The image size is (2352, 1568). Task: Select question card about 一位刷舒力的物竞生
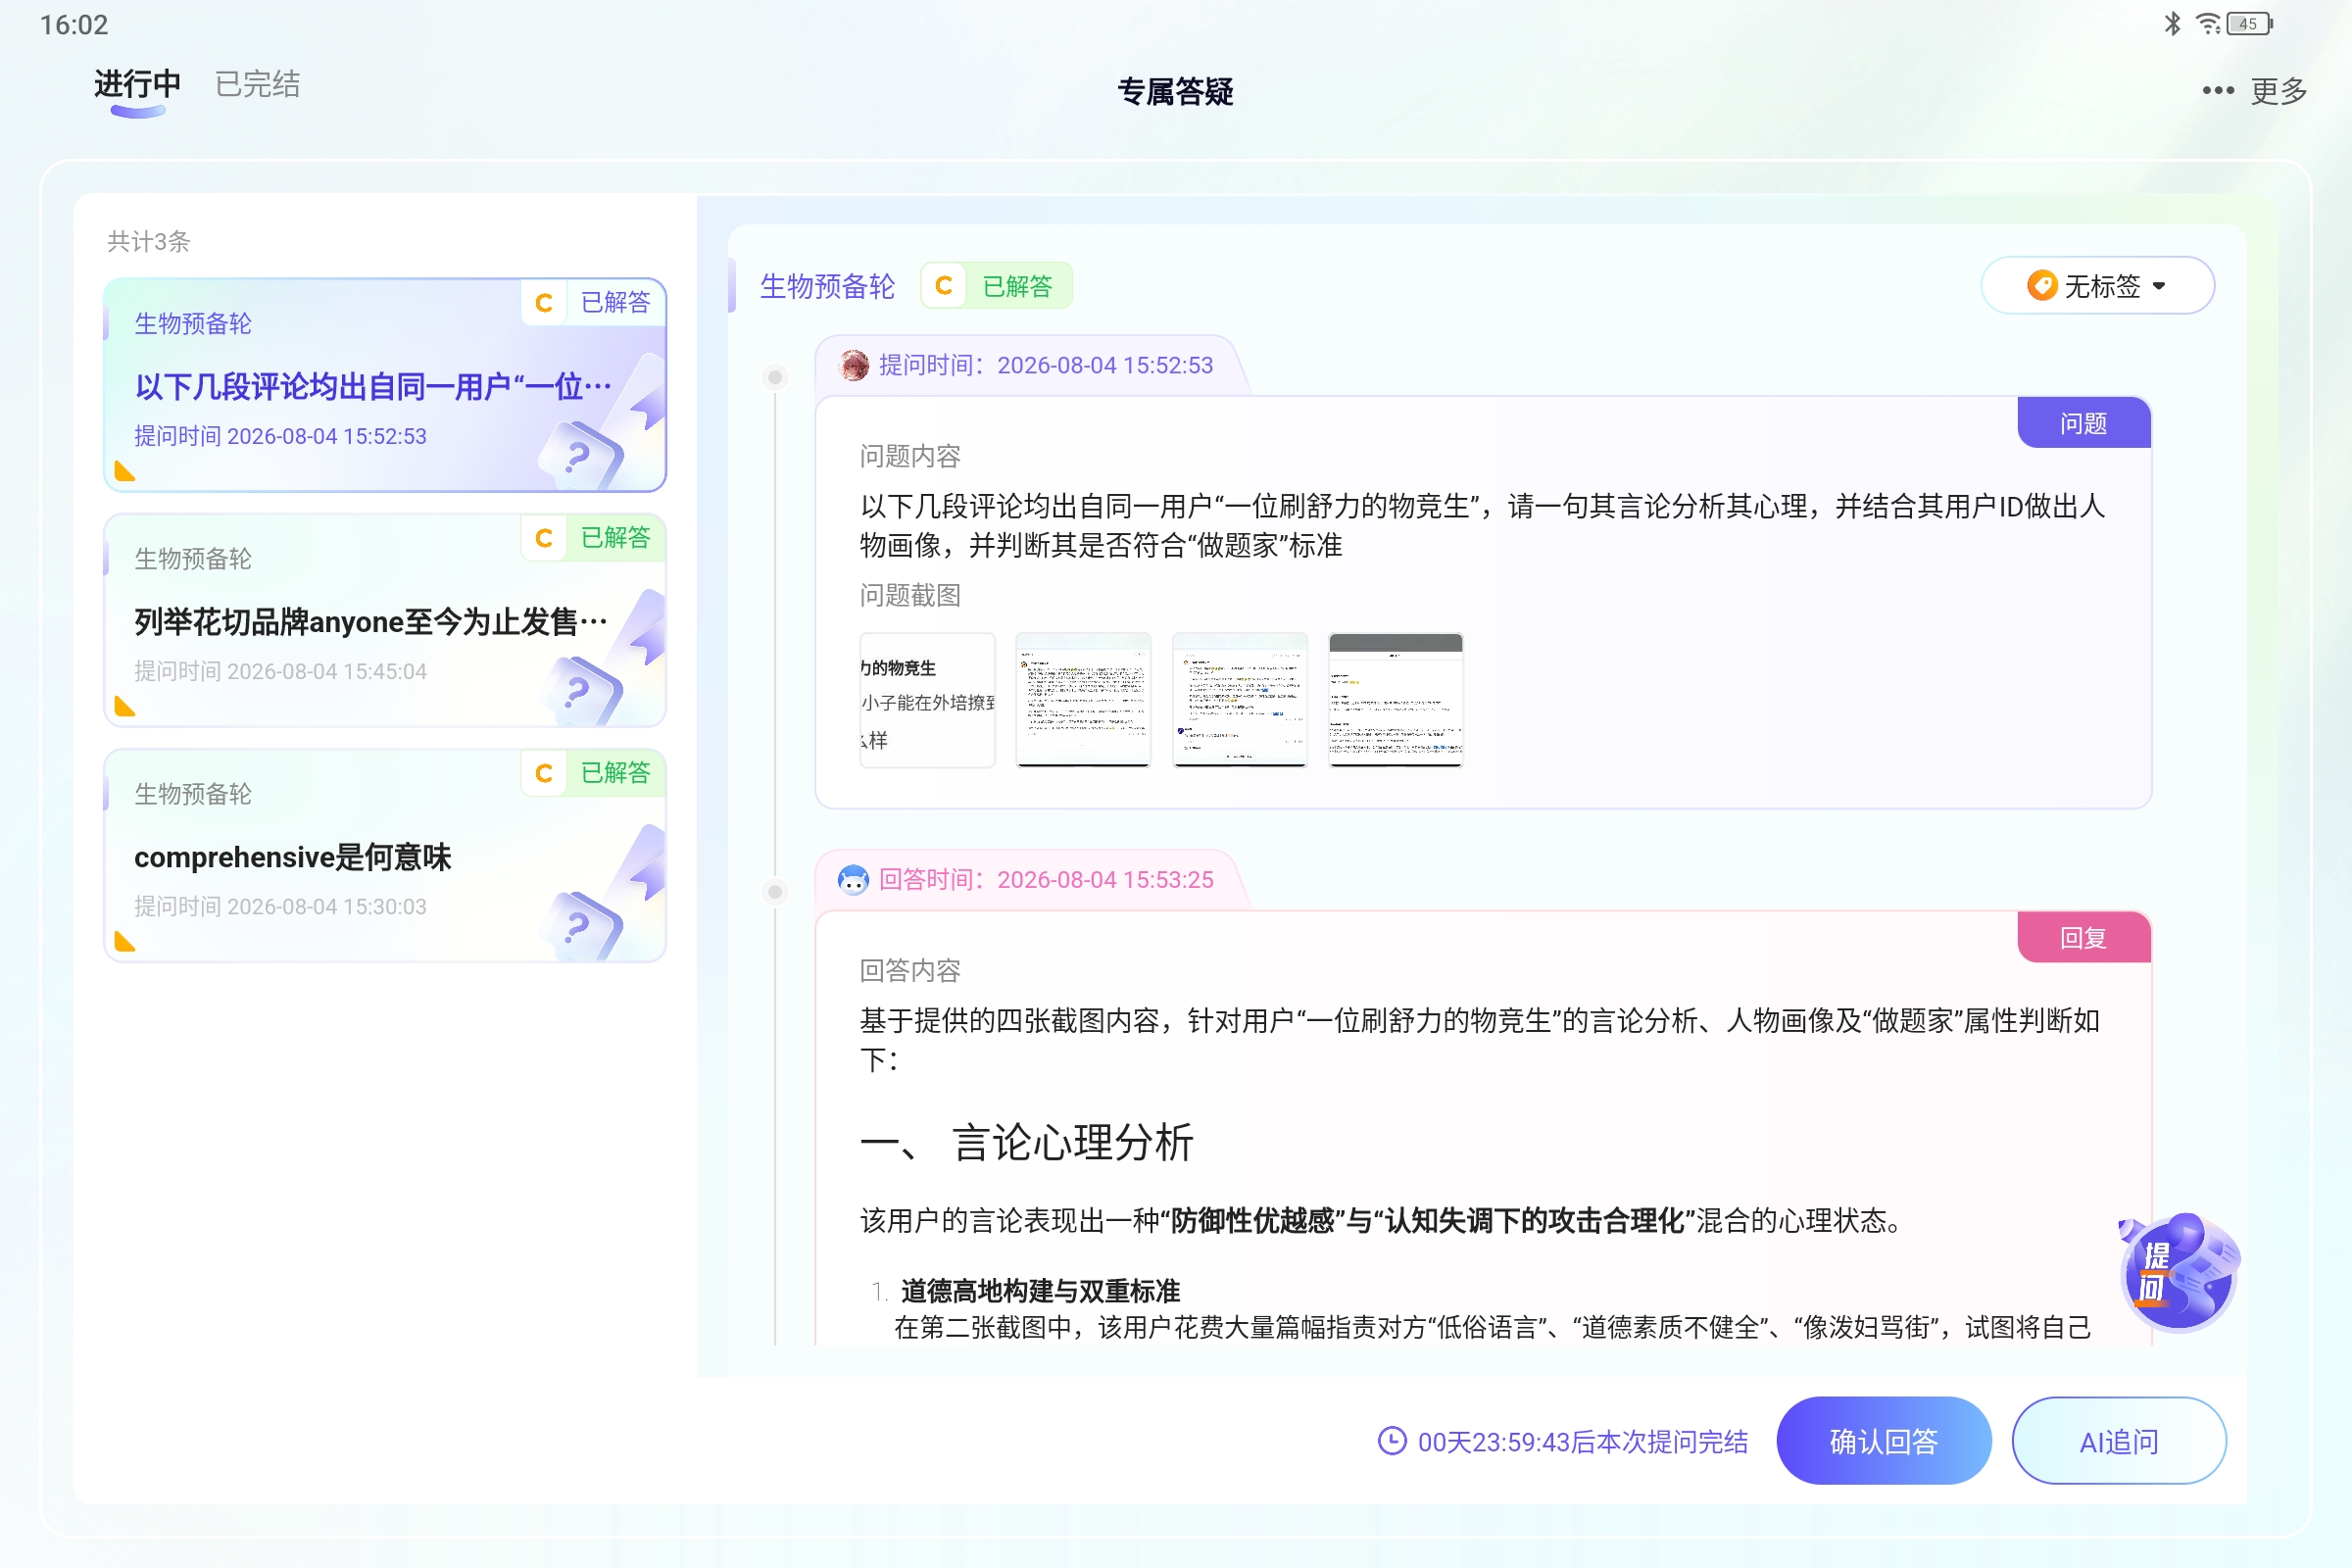click(x=385, y=385)
